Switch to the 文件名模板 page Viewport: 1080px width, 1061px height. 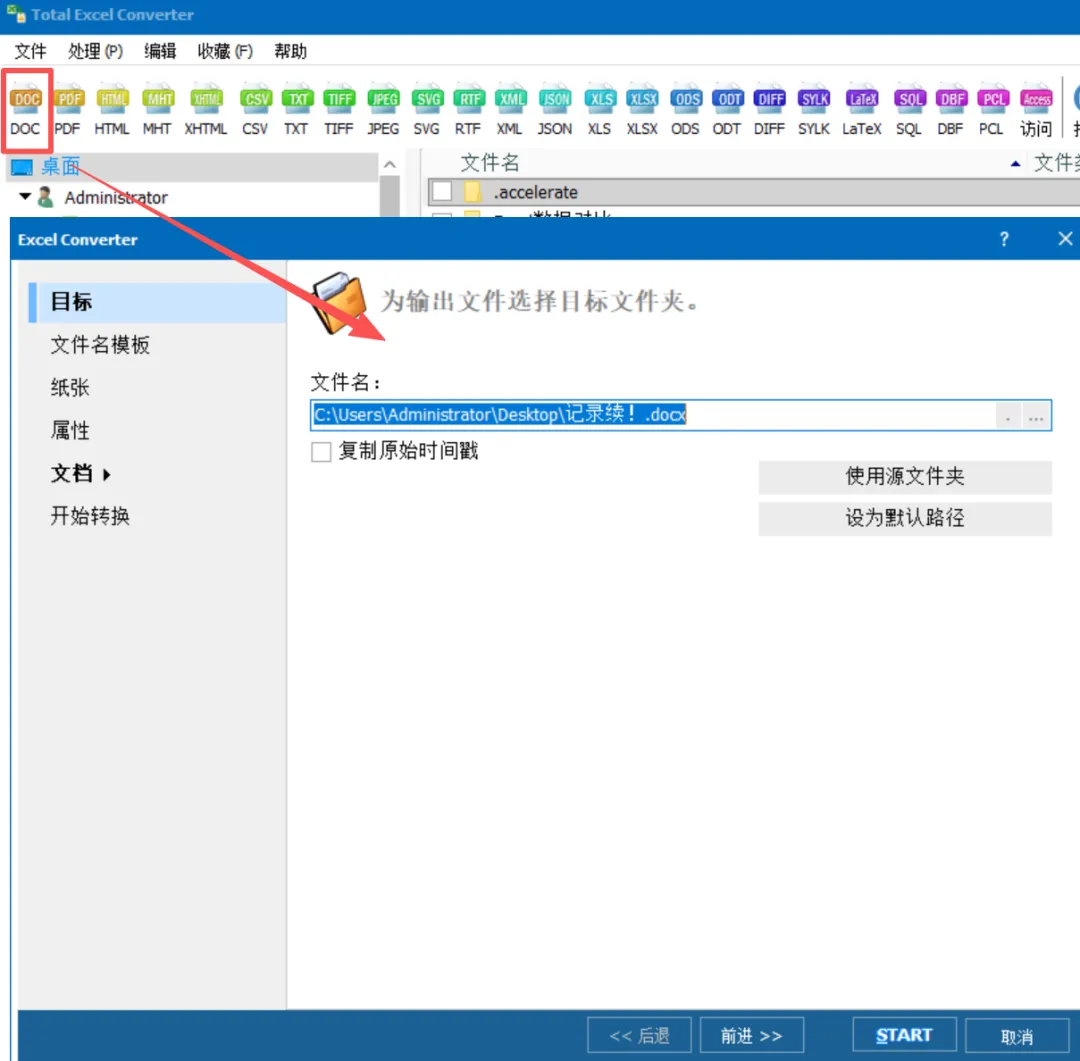point(100,344)
